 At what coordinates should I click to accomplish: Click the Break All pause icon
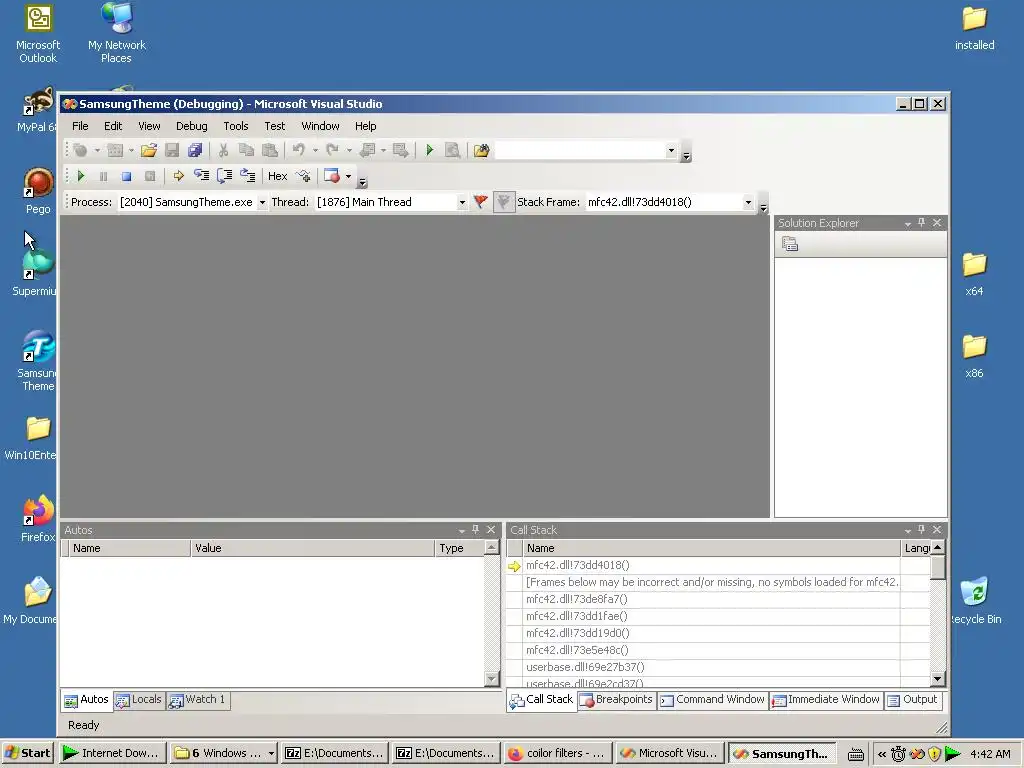click(x=103, y=176)
